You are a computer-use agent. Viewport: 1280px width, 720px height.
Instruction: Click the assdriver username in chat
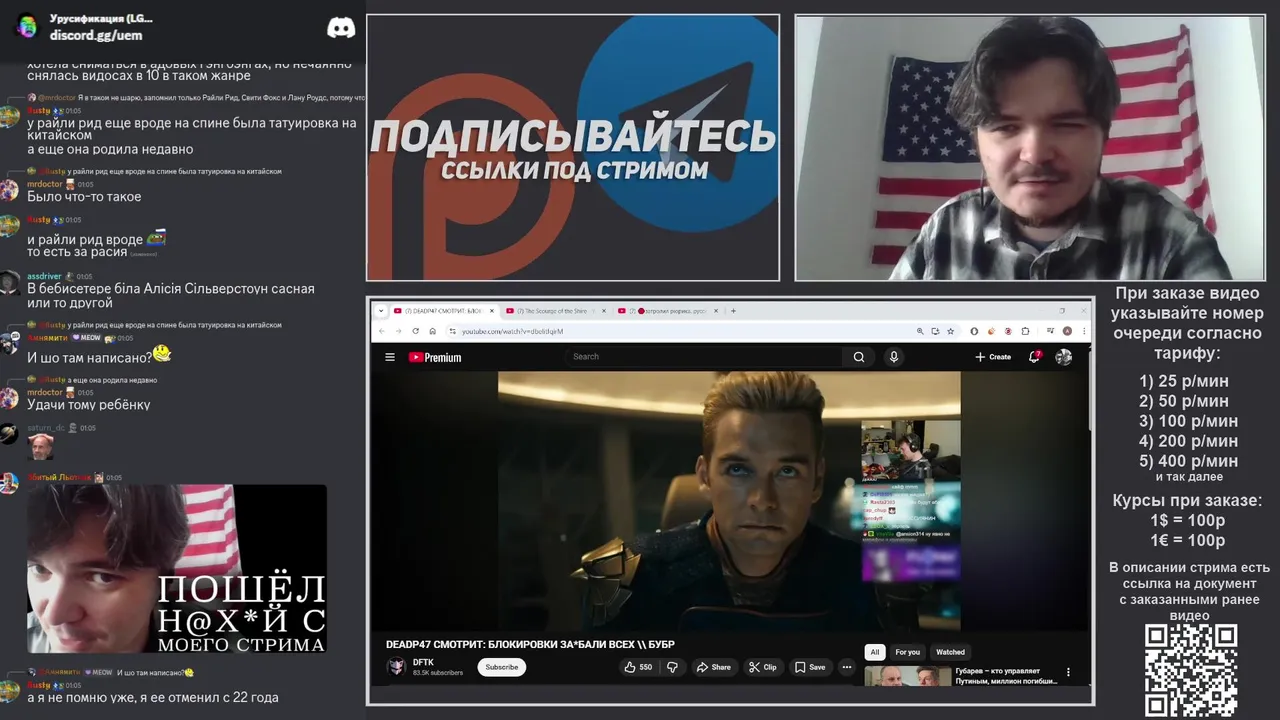tap(44, 276)
